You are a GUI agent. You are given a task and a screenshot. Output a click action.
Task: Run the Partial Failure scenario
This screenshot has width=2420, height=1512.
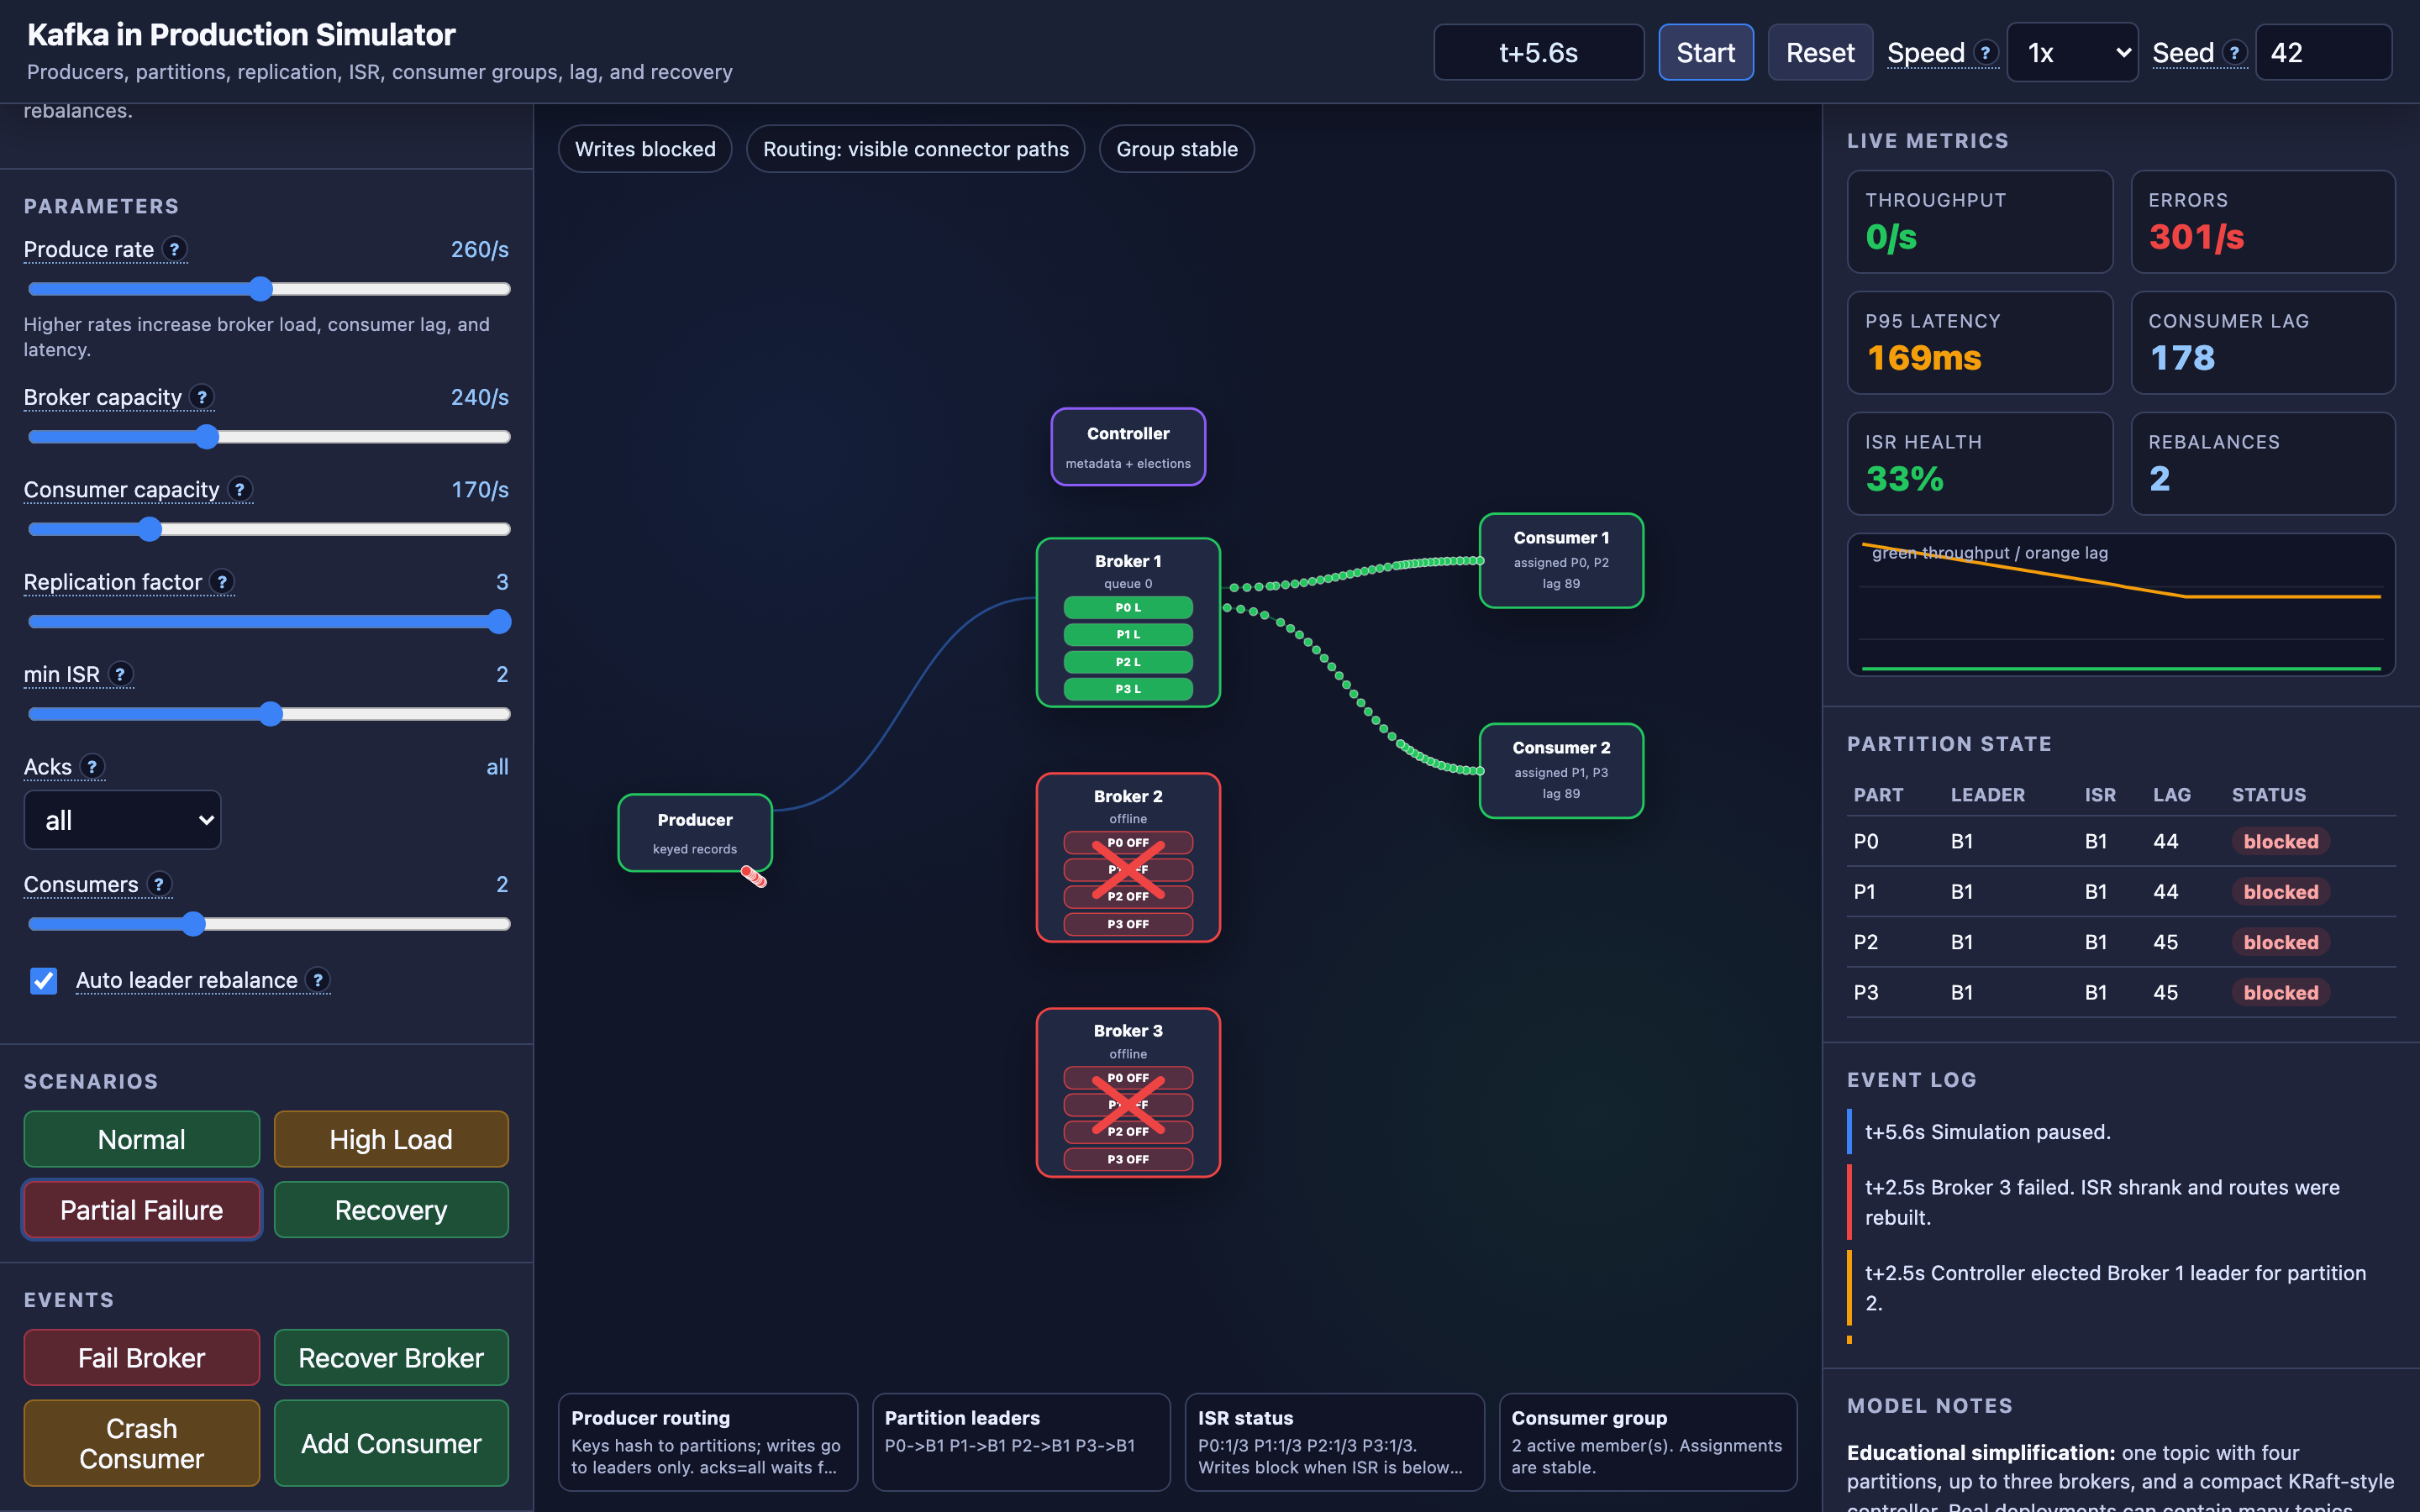pyautogui.click(x=142, y=1210)
